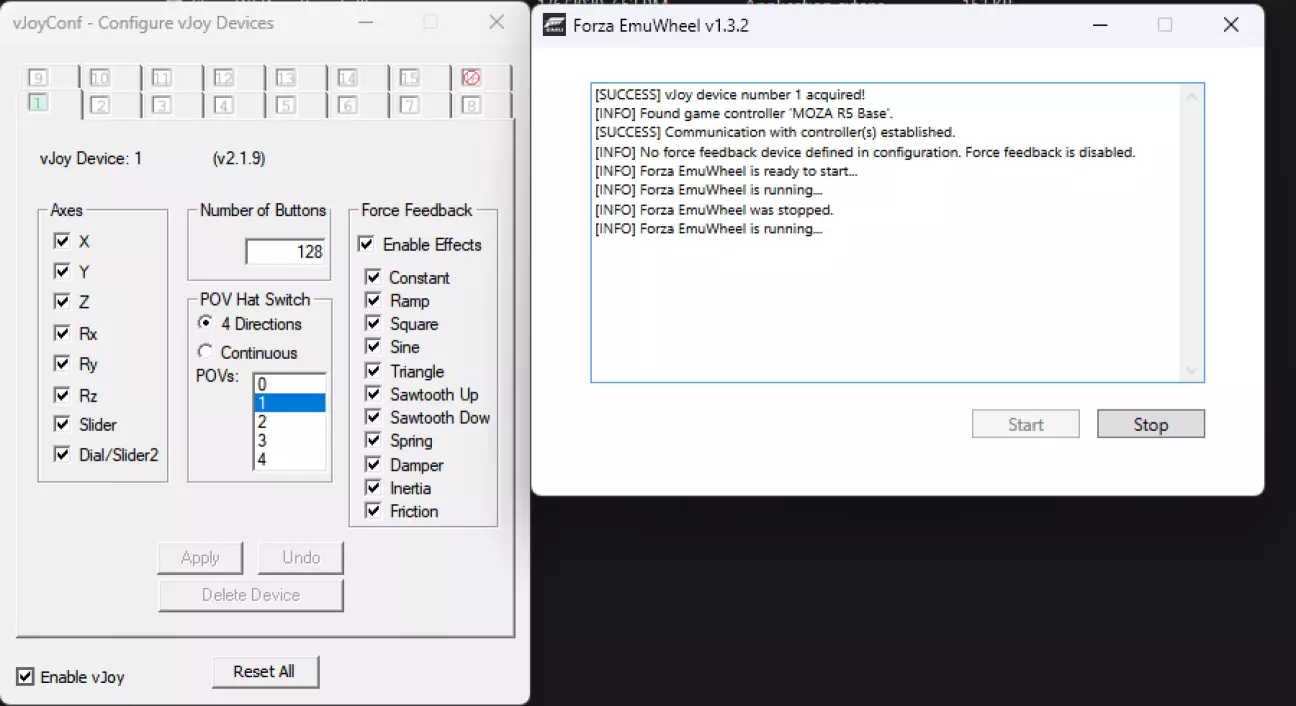Select 0 in the POVs list
The image size is (1296, 706).
coord(289,384)
